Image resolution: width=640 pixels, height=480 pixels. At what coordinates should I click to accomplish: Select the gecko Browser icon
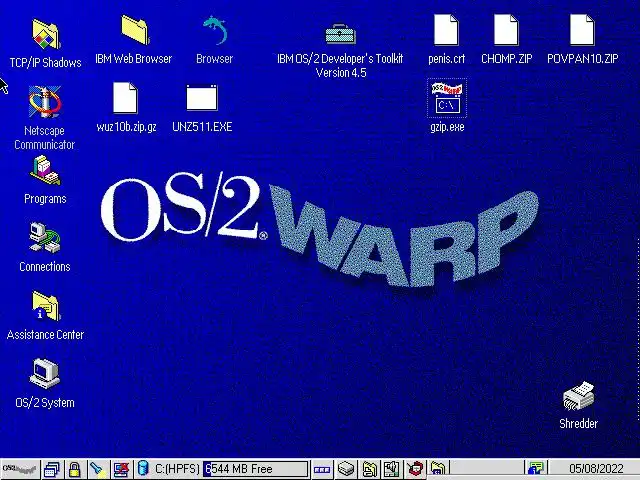pyautogui.click(x=215, y=30)
